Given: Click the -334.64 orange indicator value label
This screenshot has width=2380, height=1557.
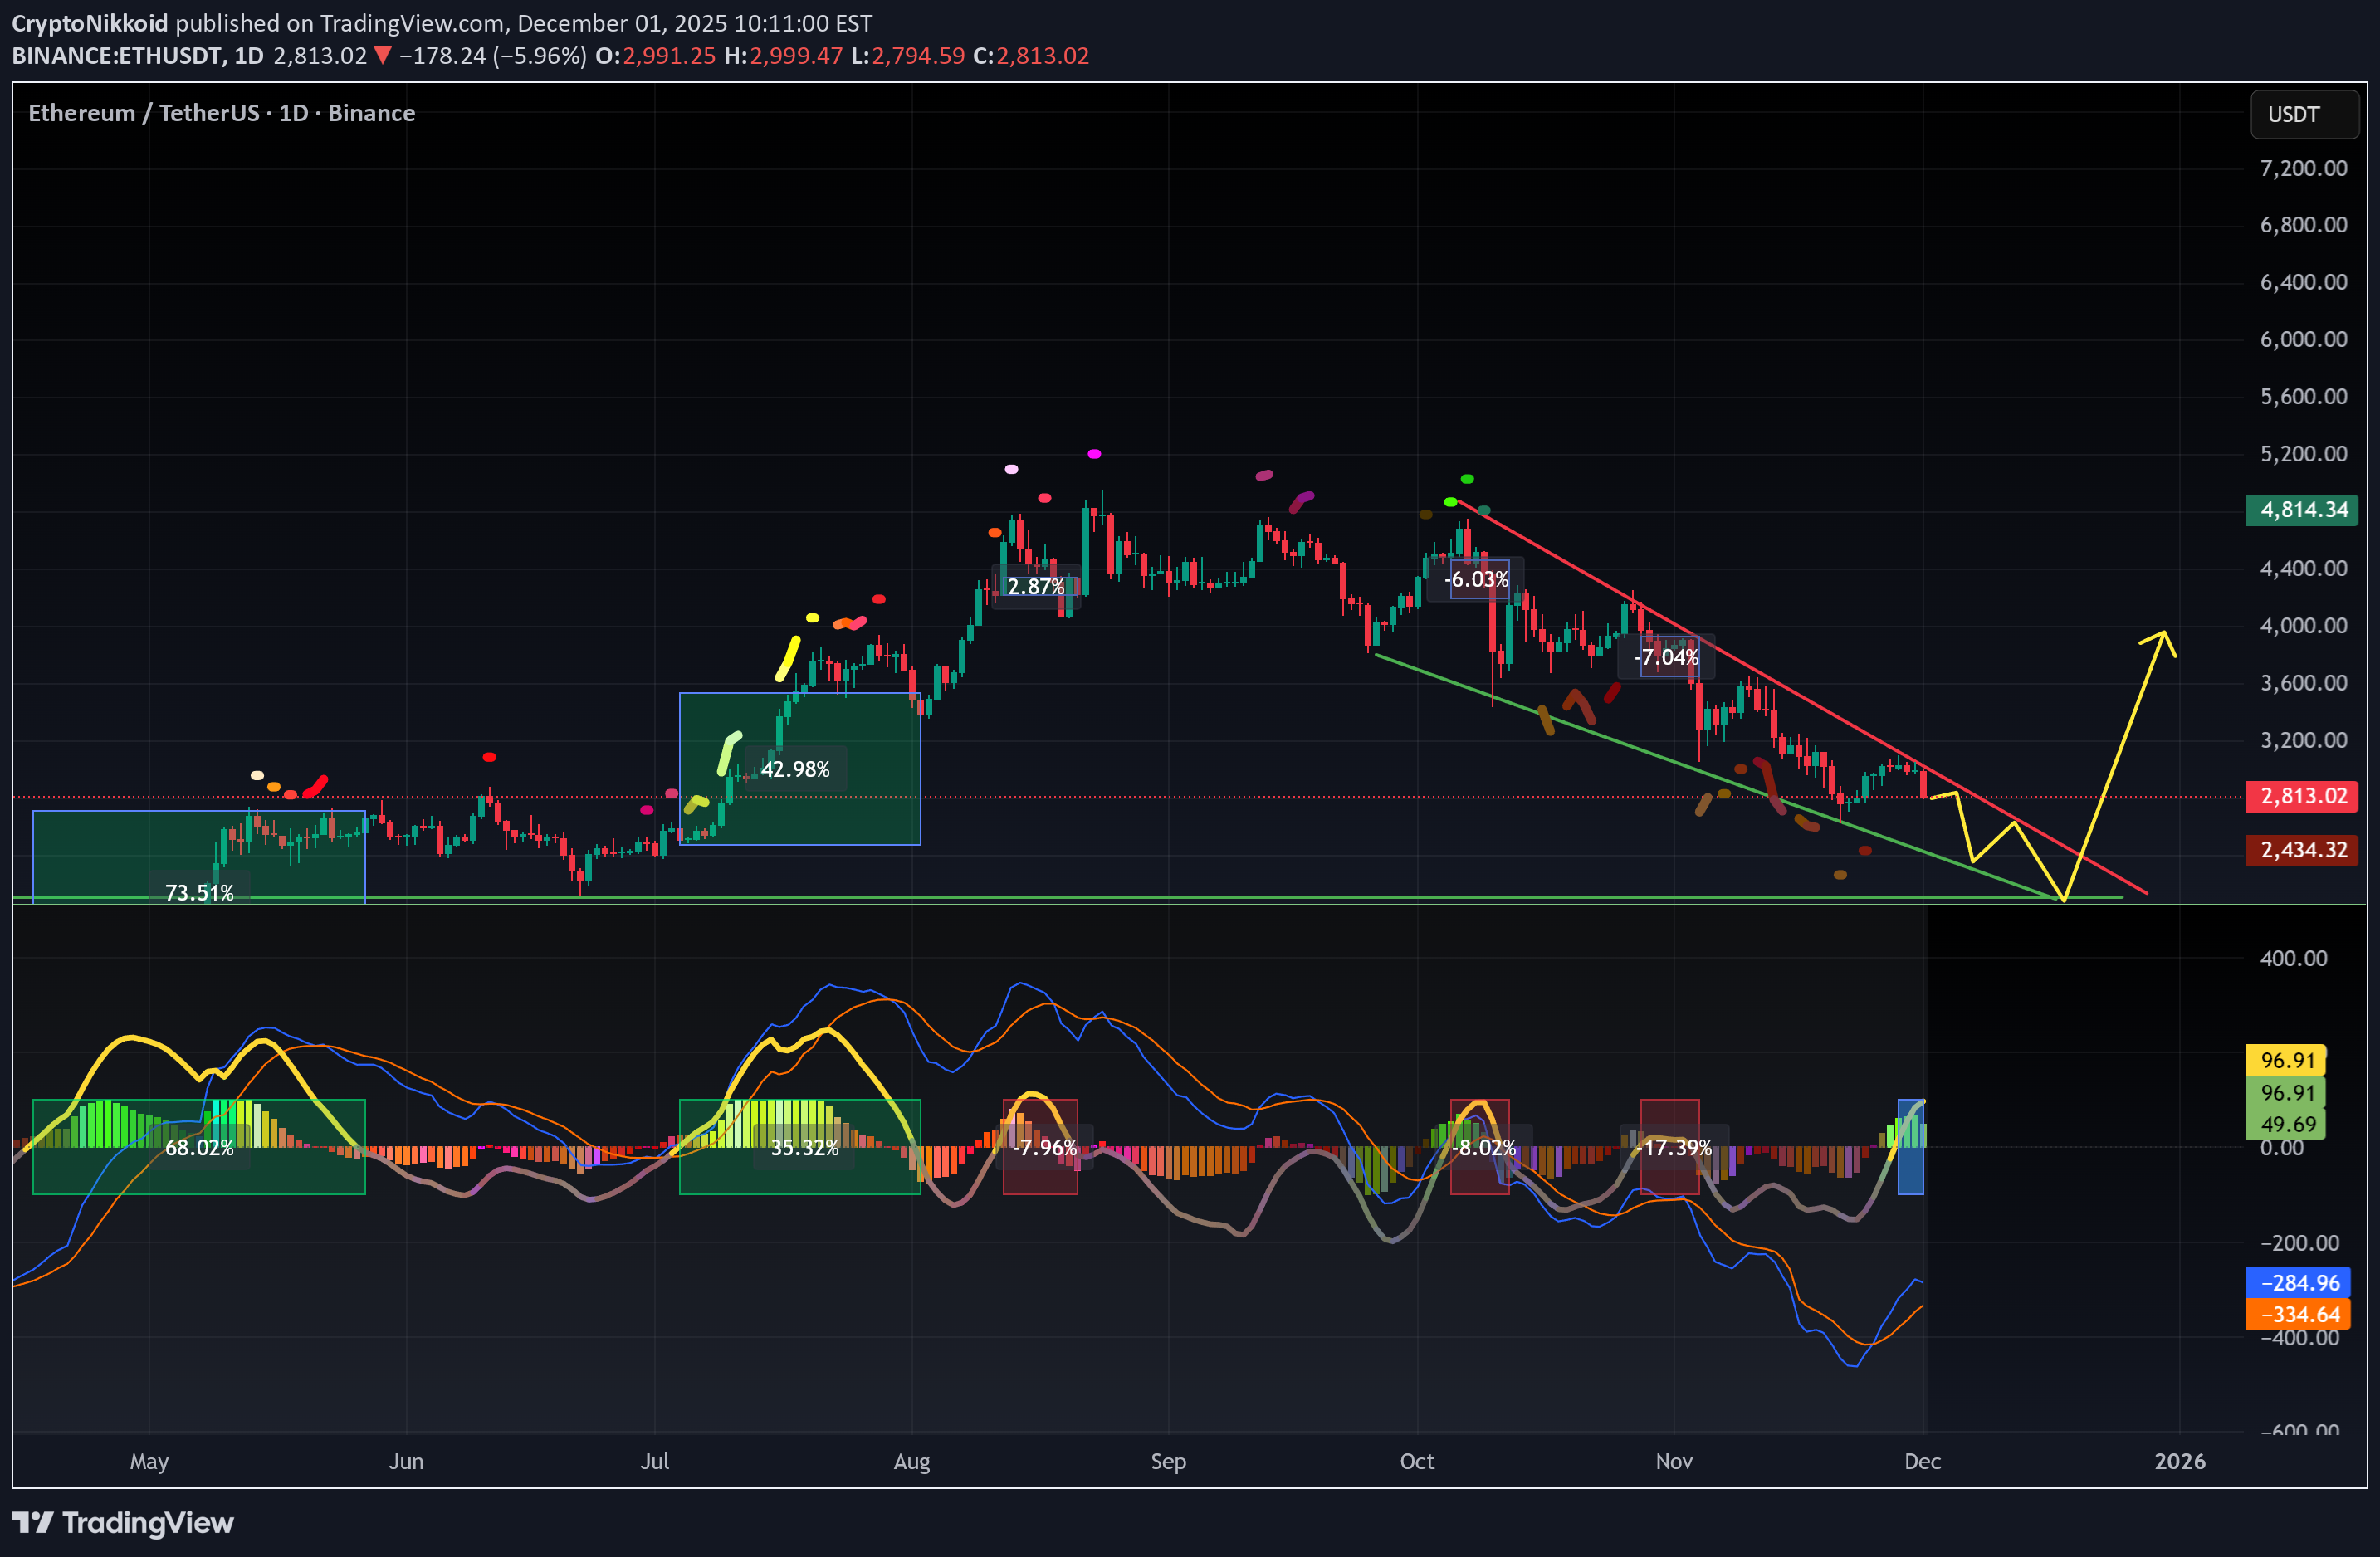Looking at the screenshot, I should click(2297, 1313).
